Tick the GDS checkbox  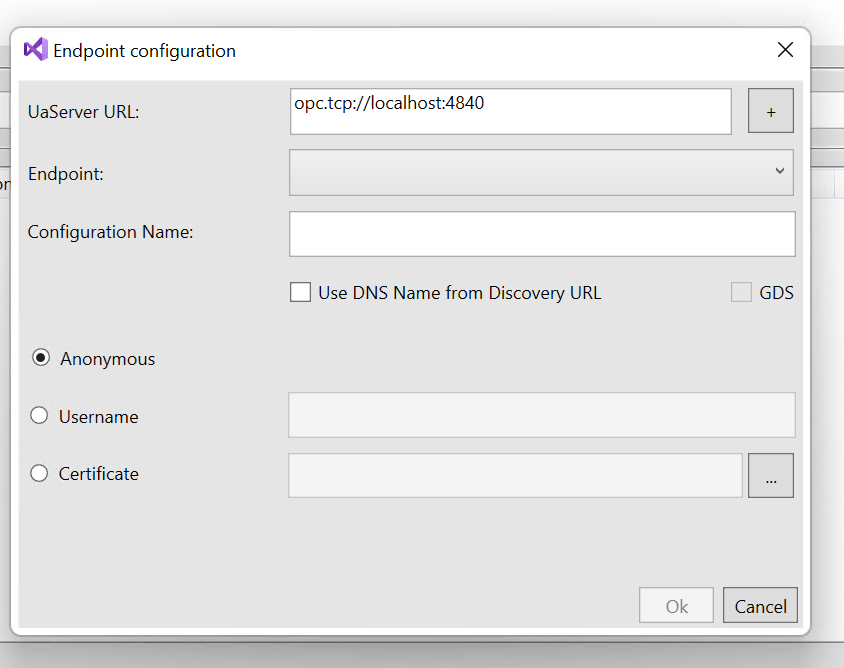[741, 292]
